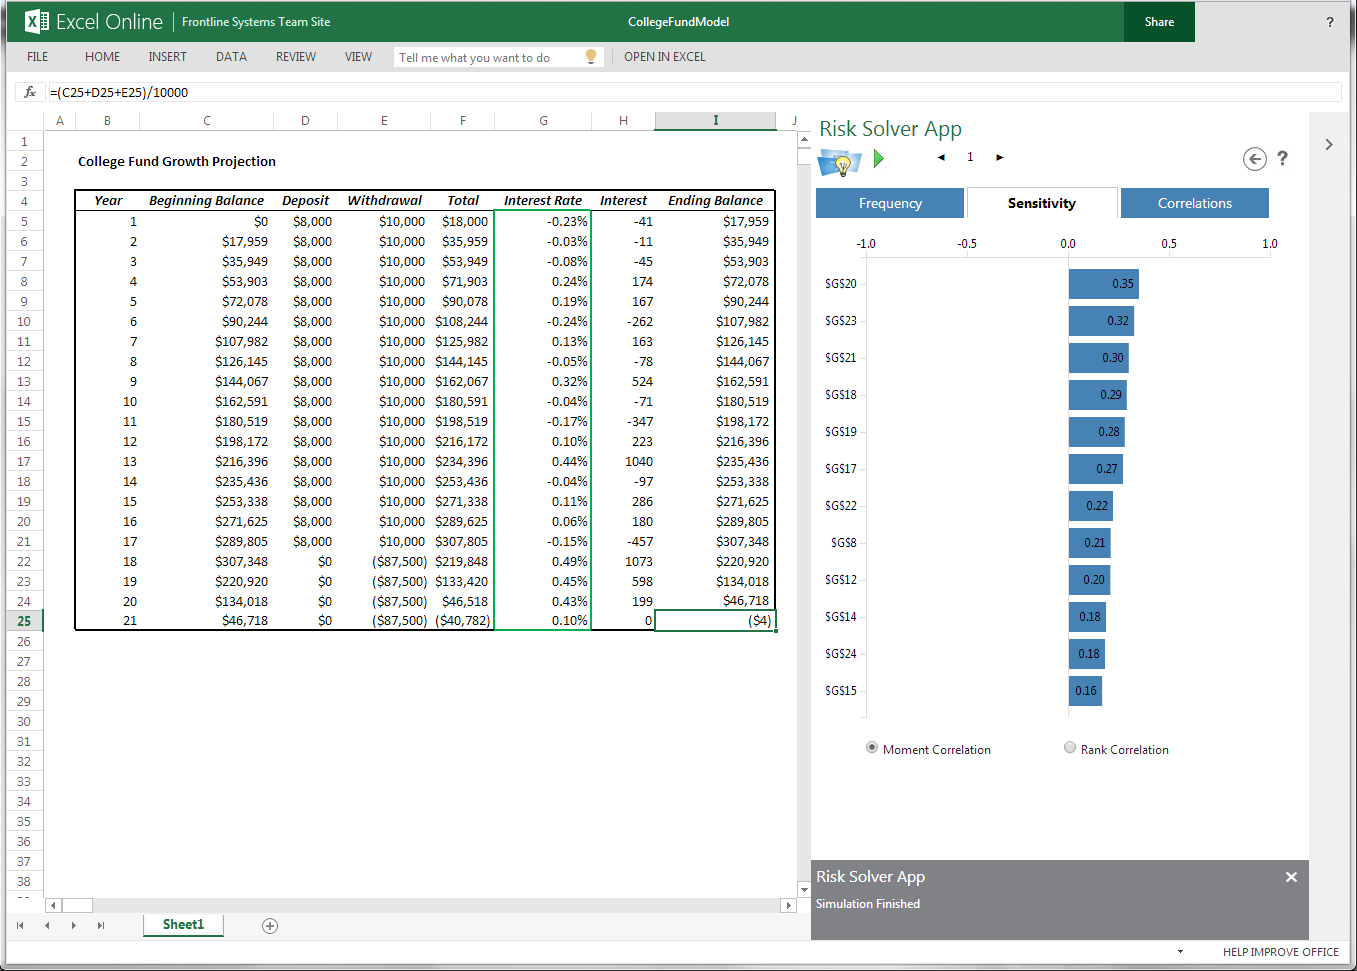Jump to the last sheet tab arrow
Viewport: 1357px width, 971px height.
click(x=100, y=926)
